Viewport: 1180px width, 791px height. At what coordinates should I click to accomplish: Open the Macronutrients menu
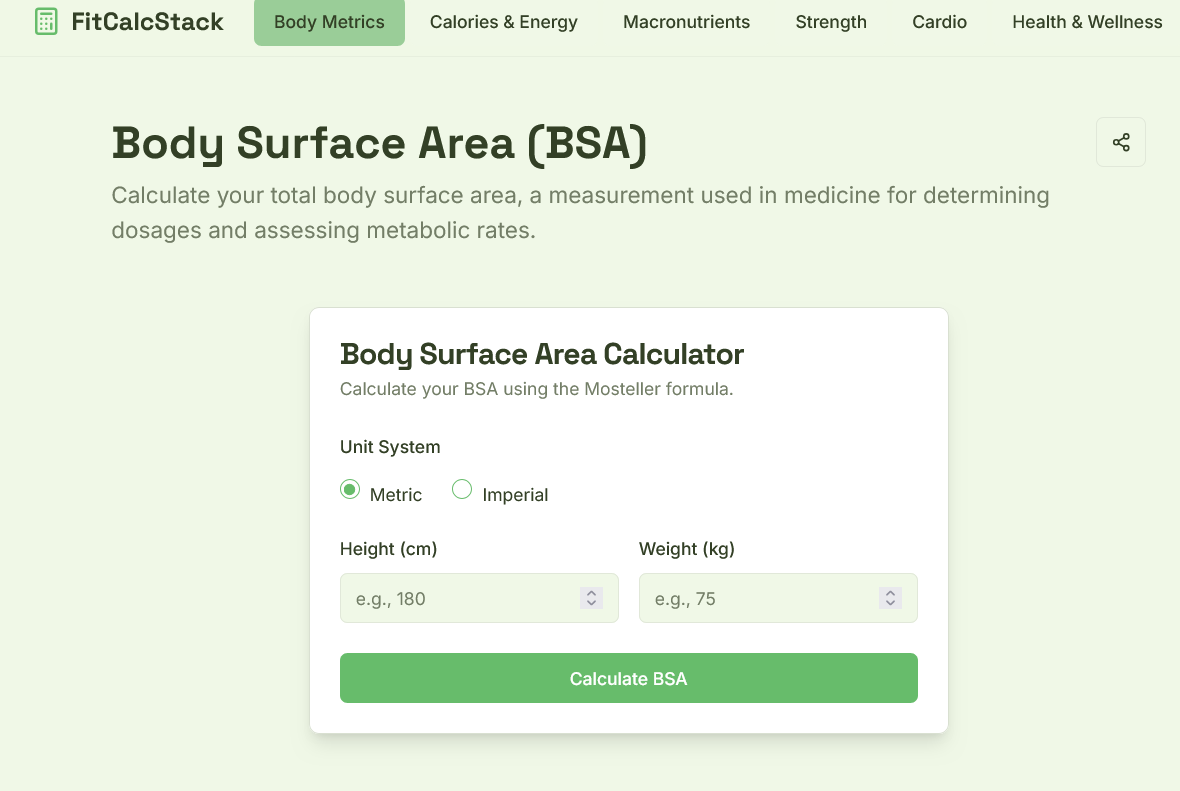[686, 22]
